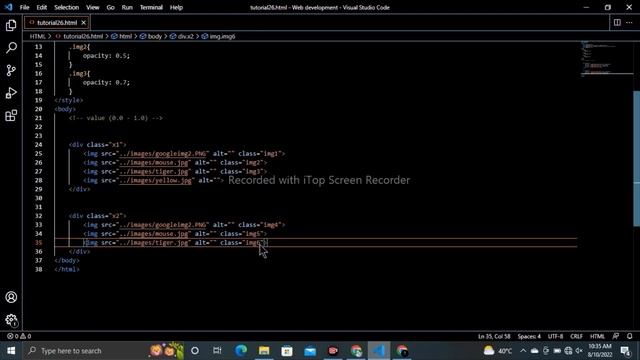Click the div.x2 breadcrumb element
The height and width of the screenshot is (360, 640).
click(182, 36)
